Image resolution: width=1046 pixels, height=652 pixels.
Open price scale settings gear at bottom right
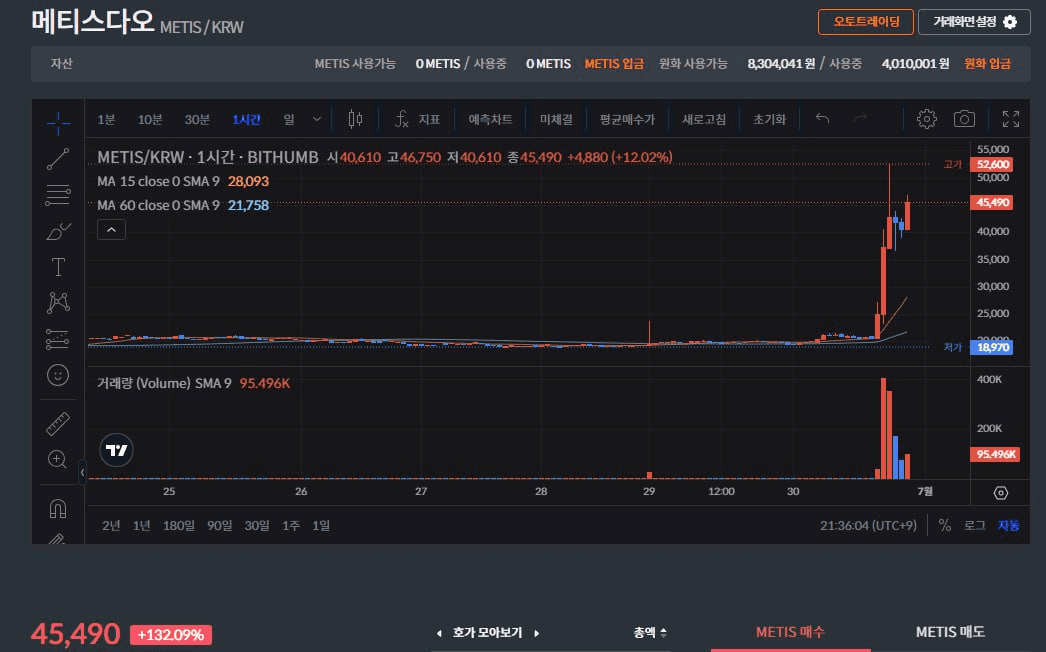(x=1001, y=493)
